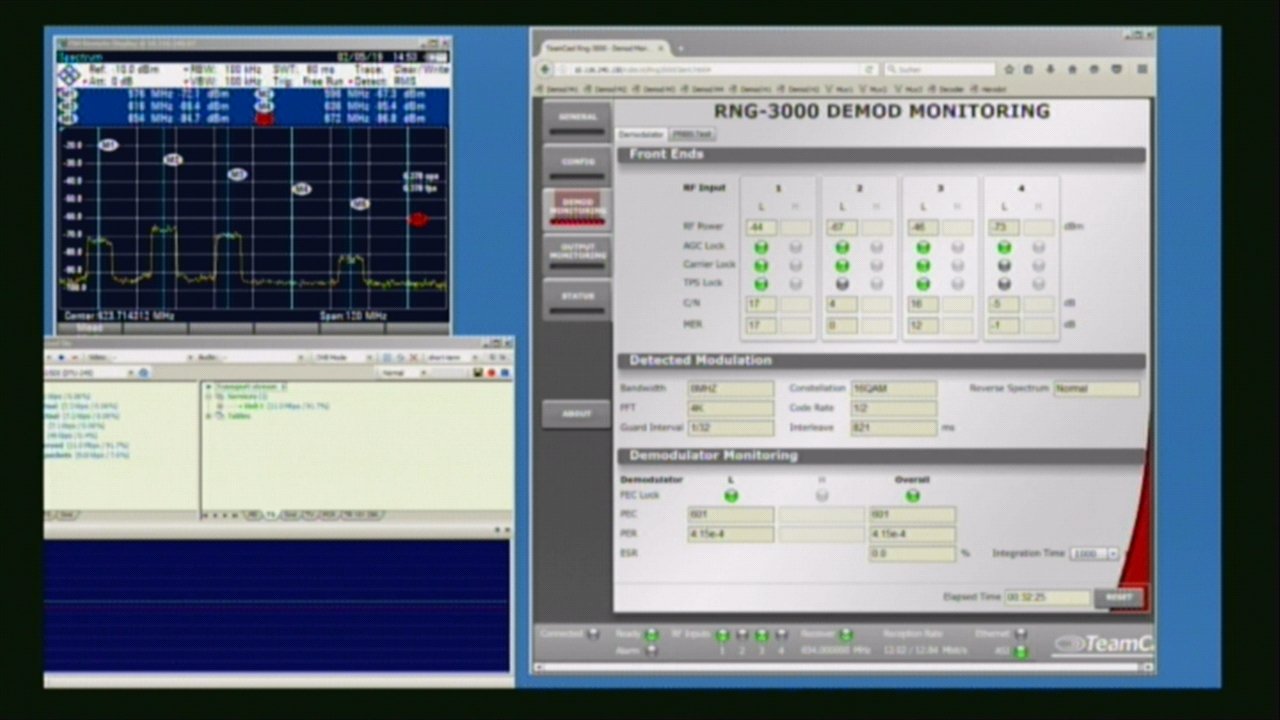1280x720 pixels.
Task: Open a new browser tab
Action: 680,48
